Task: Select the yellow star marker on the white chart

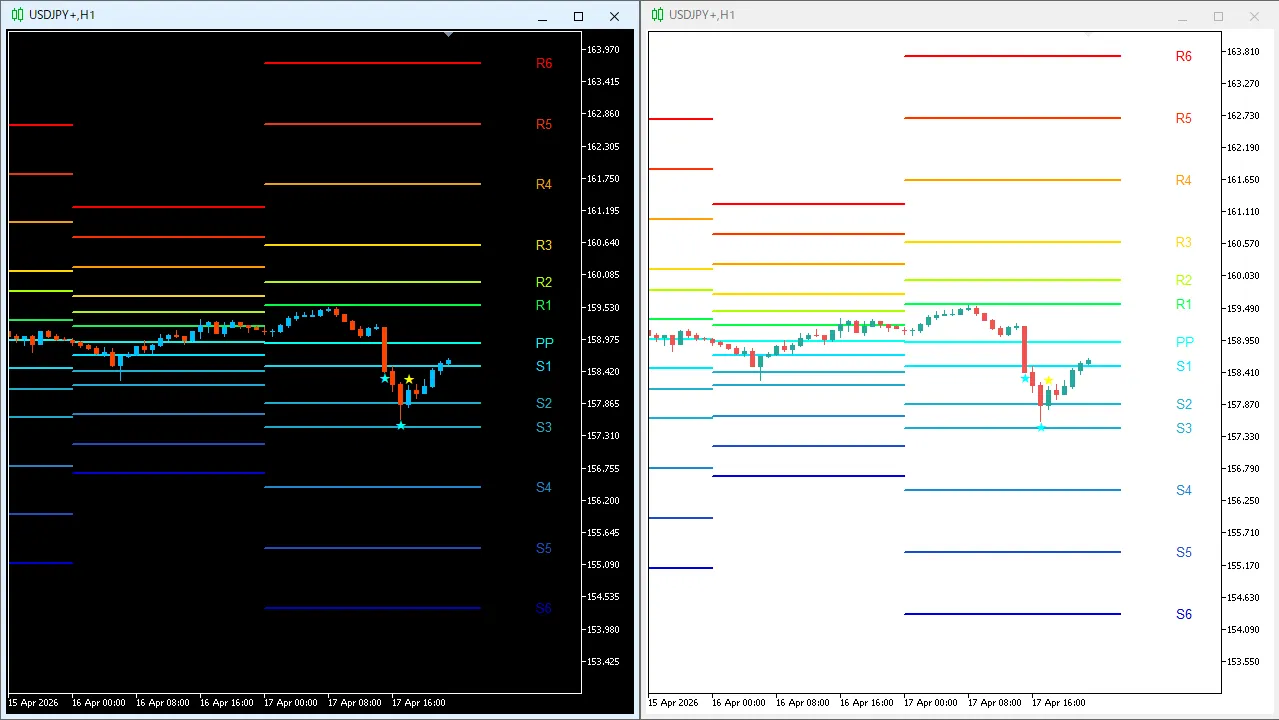Action: [1048, 381]
